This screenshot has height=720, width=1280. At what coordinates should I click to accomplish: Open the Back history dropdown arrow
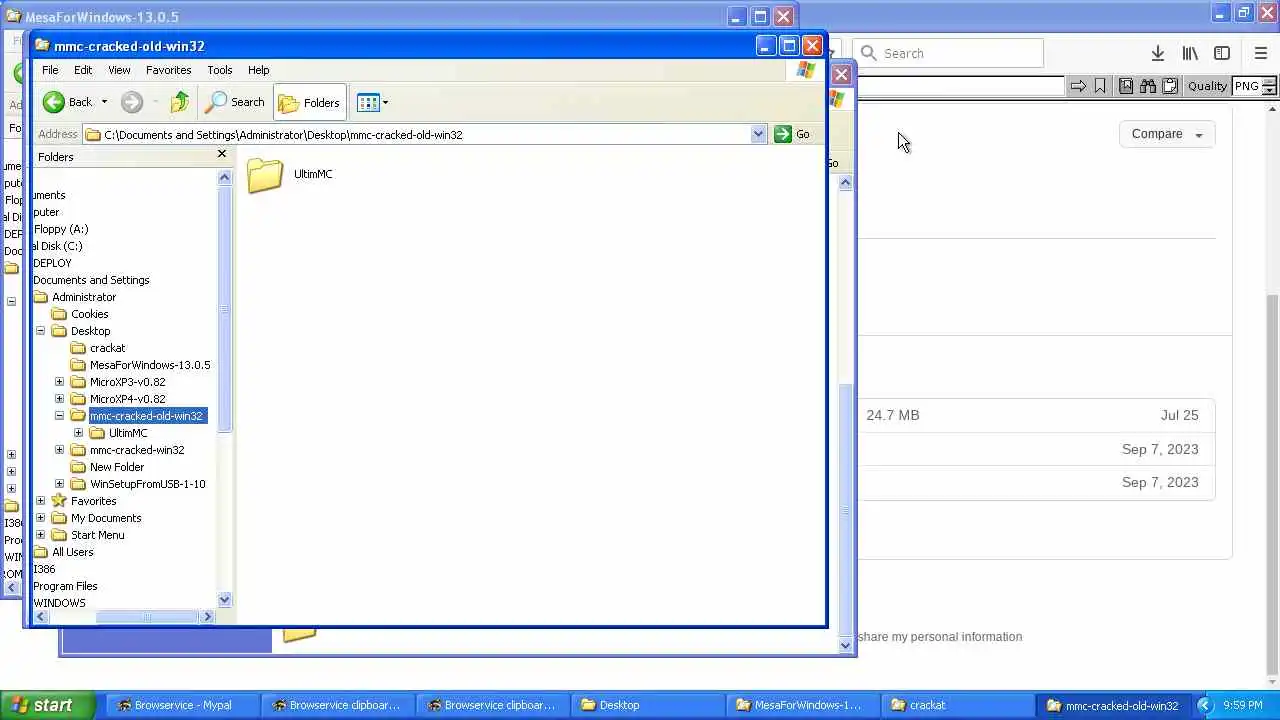pos(104,102)
